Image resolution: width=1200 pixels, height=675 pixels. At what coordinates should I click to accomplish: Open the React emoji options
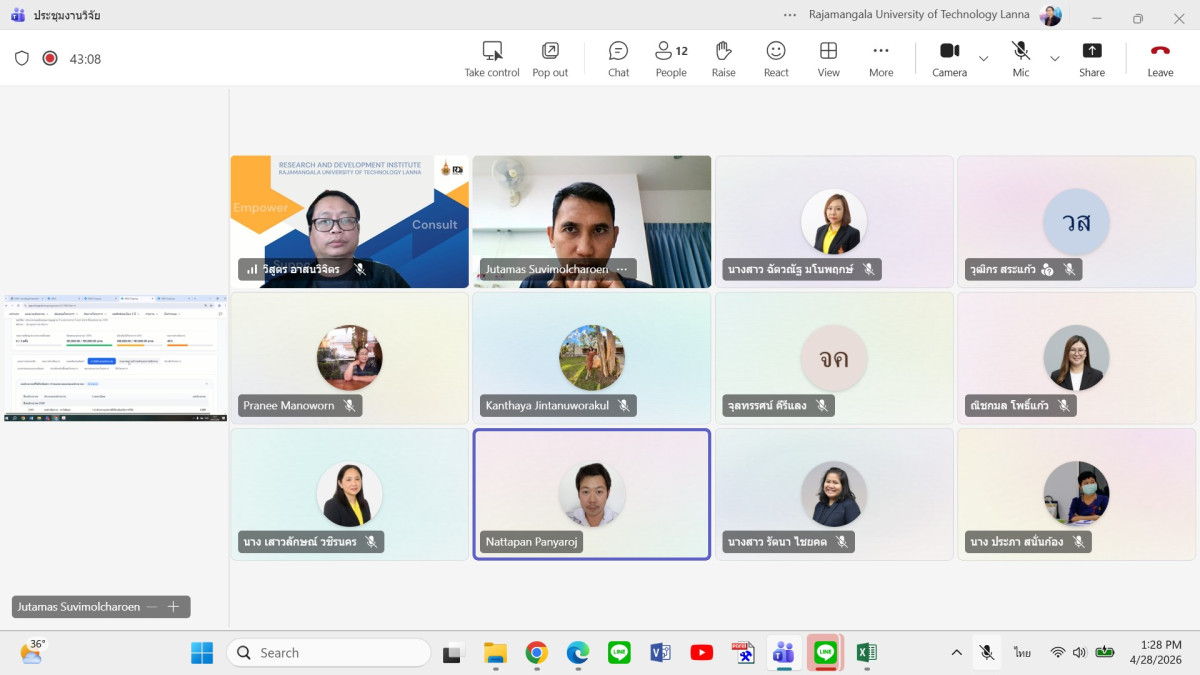776,58
